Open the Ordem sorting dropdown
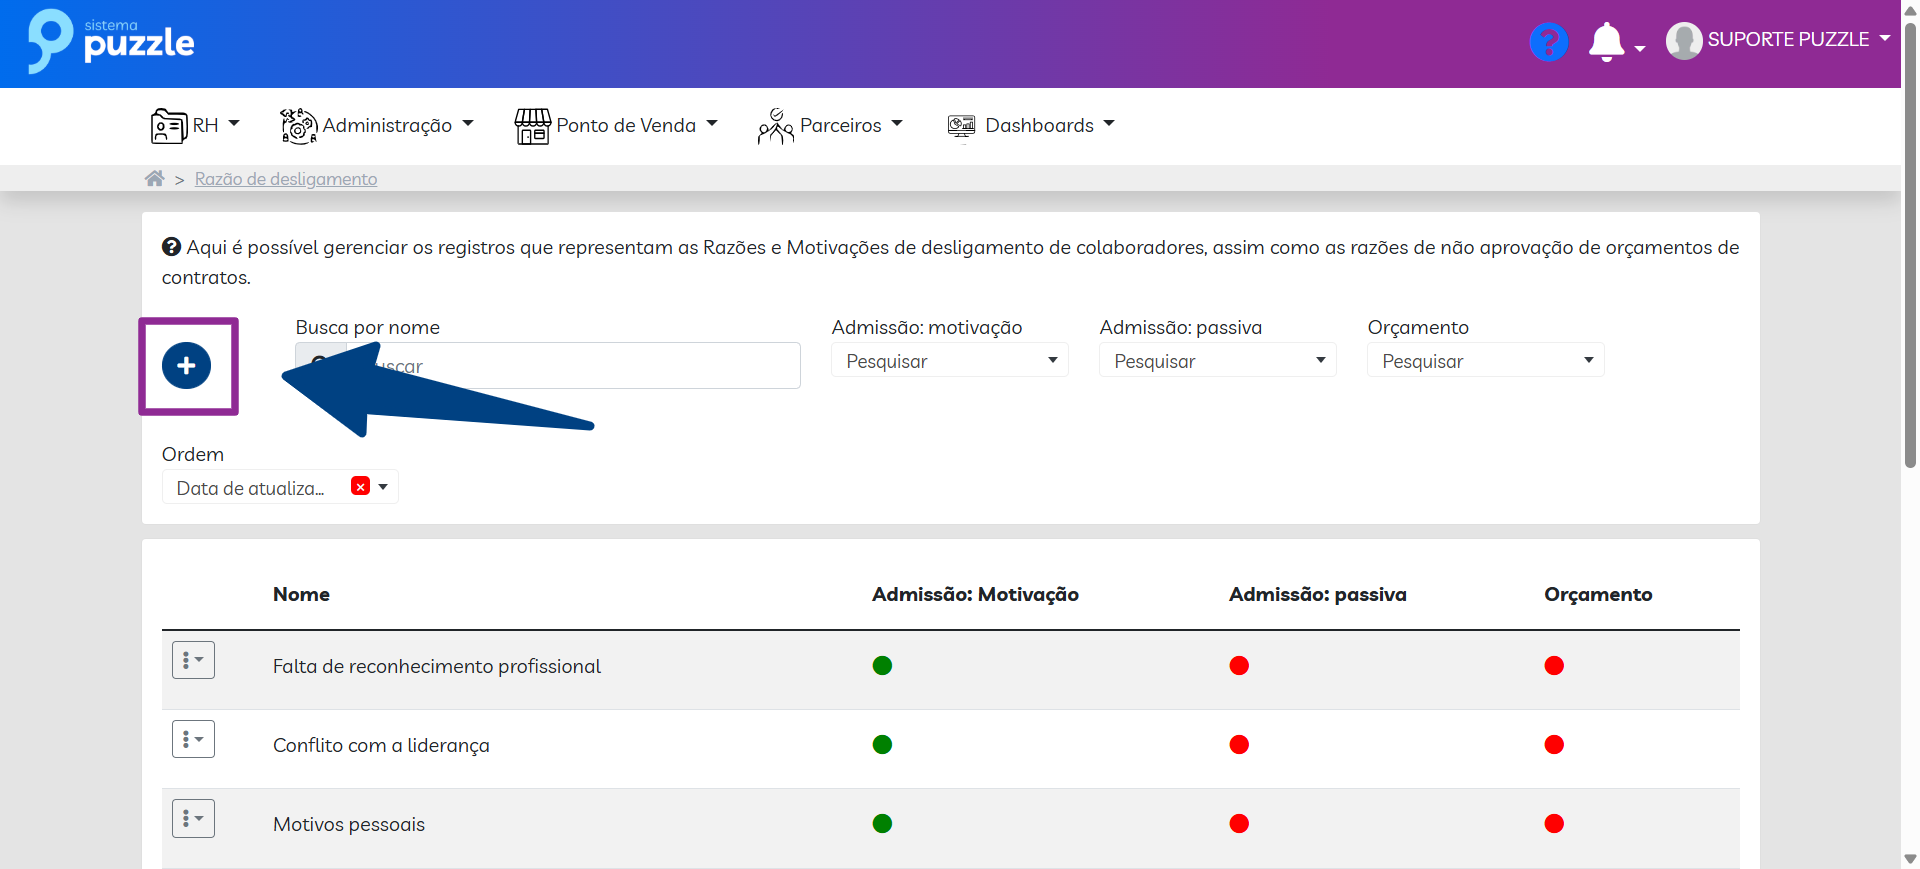 pyautogui.click(x=384, y=487)
